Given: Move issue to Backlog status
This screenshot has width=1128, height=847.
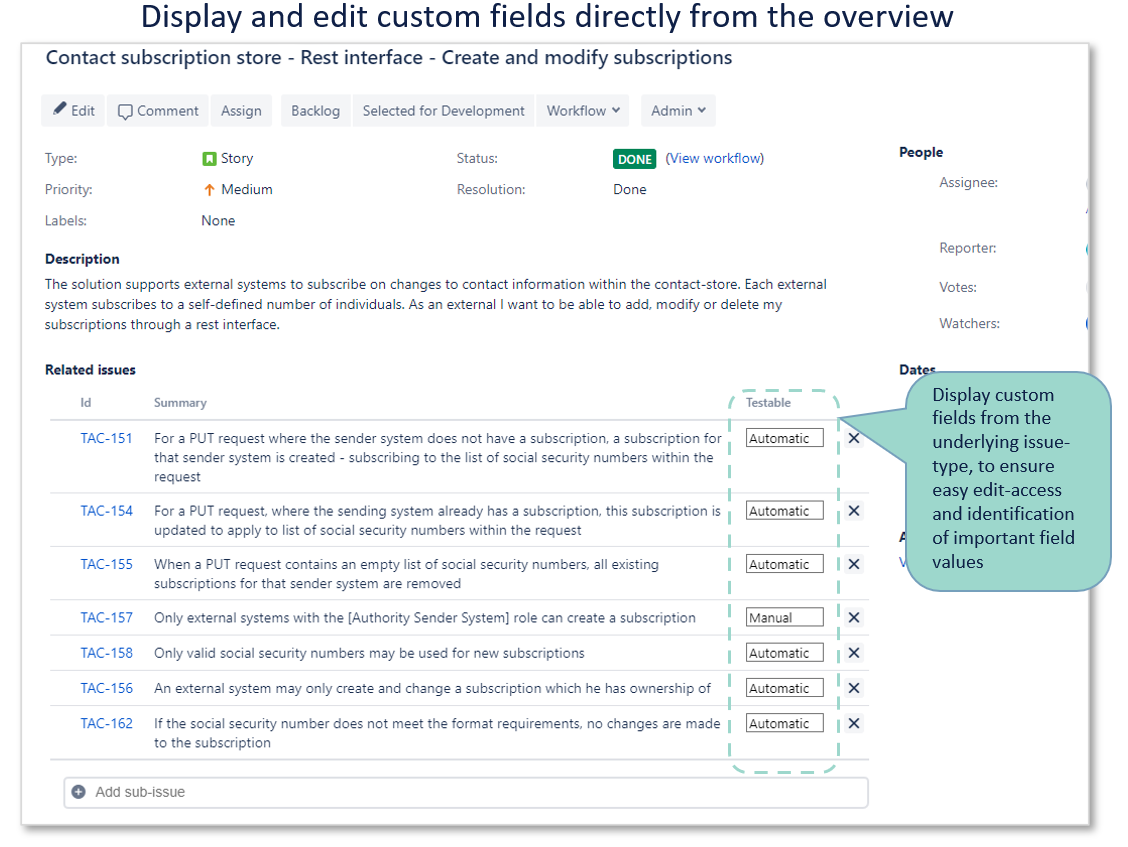Looking at the screenshot, I should pos(315,111).
